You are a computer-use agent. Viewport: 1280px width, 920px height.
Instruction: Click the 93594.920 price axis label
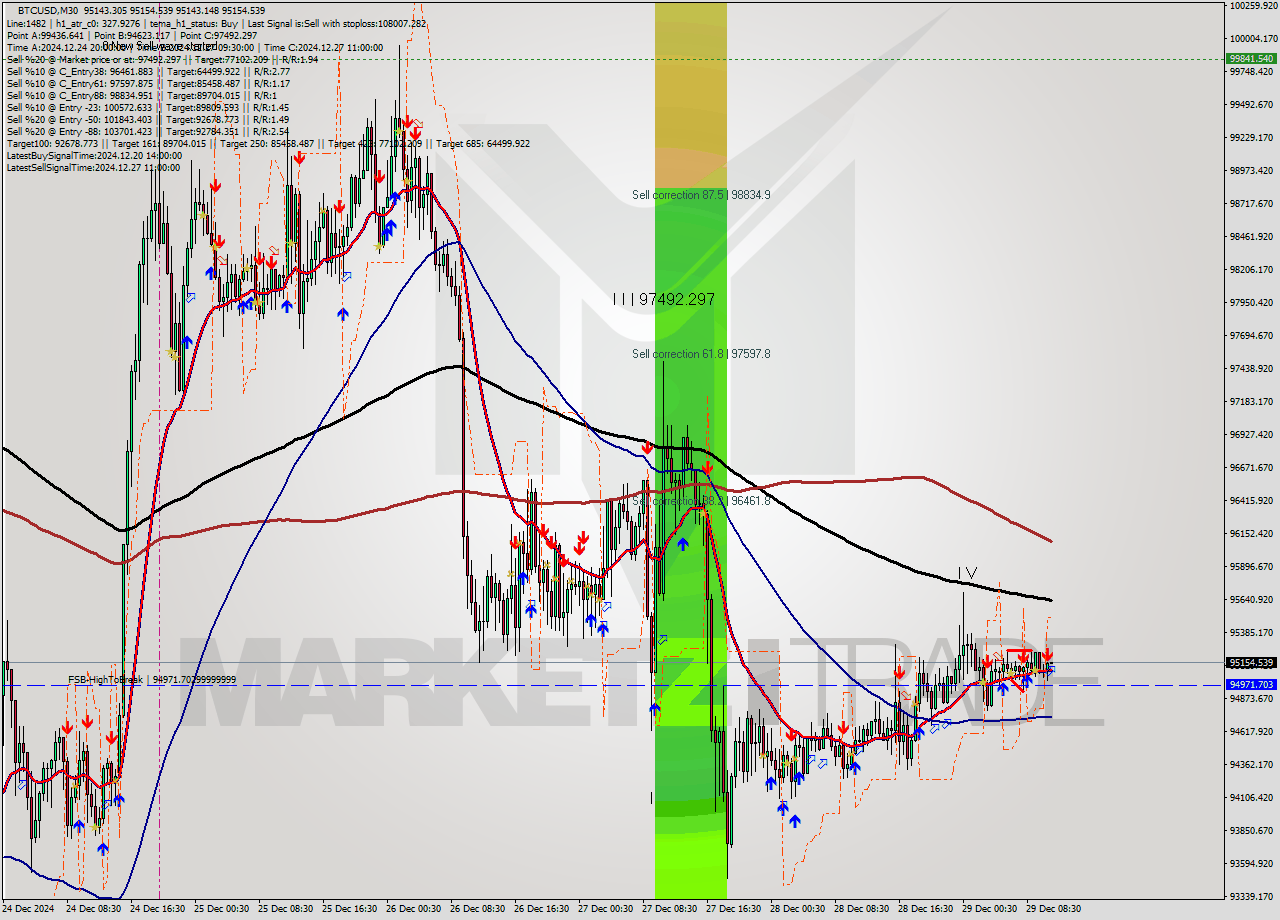(x=1252, y=864)
